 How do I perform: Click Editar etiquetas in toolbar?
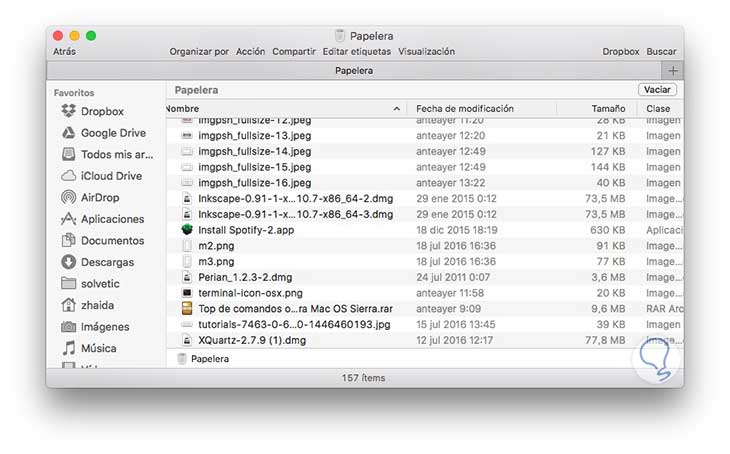[357, 52]
